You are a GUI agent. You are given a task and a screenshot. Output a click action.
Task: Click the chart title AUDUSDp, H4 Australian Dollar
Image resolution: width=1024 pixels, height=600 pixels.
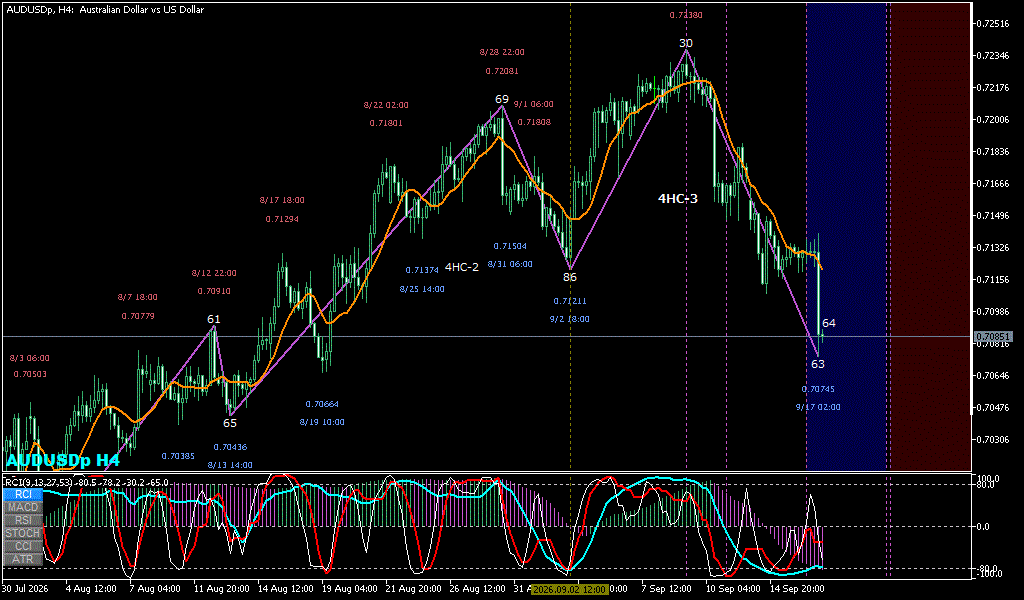click(105, 10)
